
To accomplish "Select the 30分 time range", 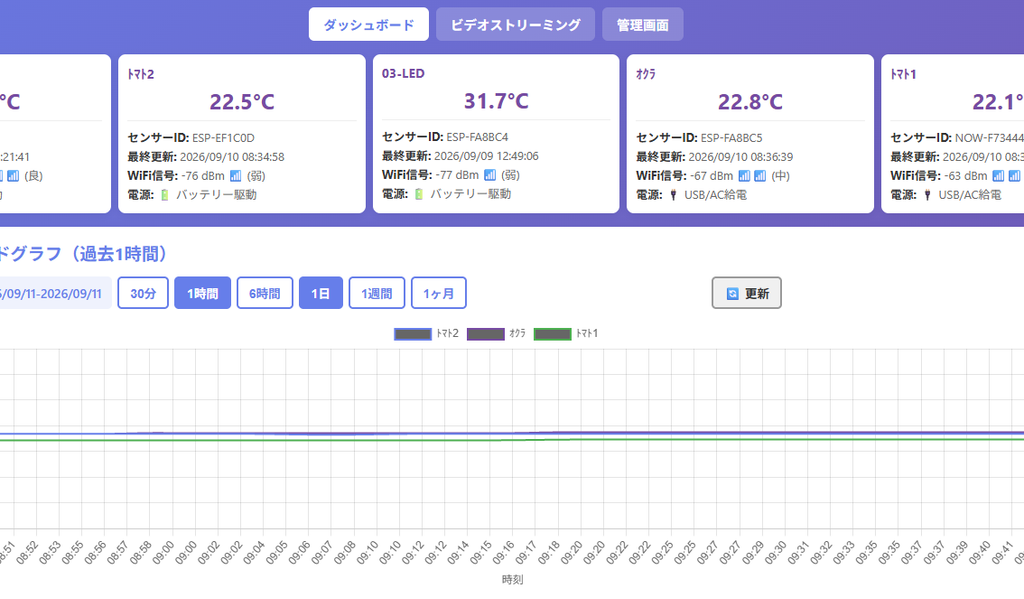I will coord(143,293).
